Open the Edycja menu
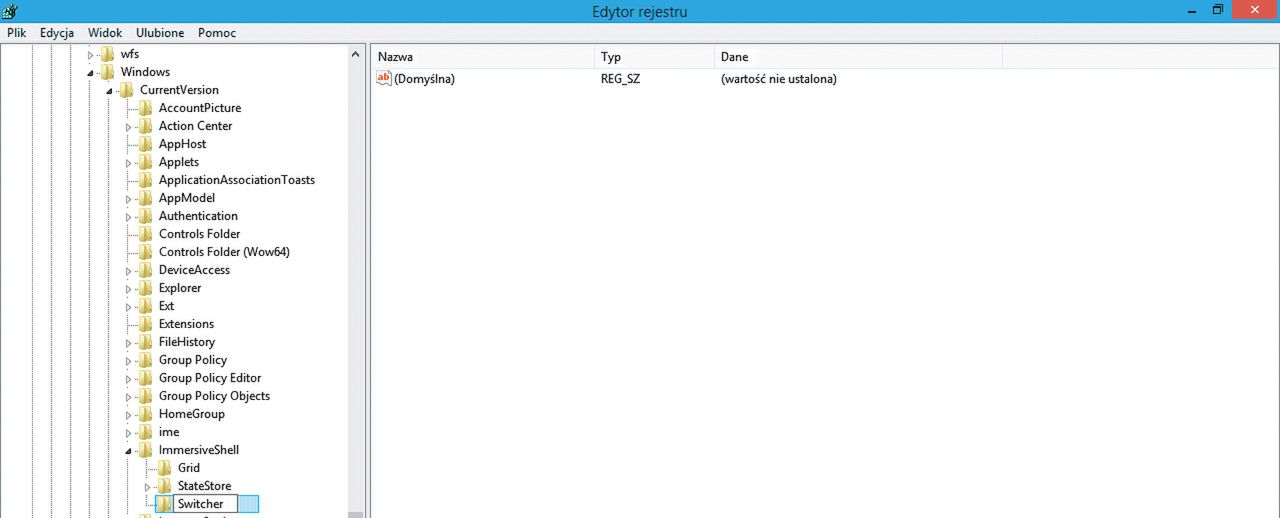 click(x=57, y=33)
